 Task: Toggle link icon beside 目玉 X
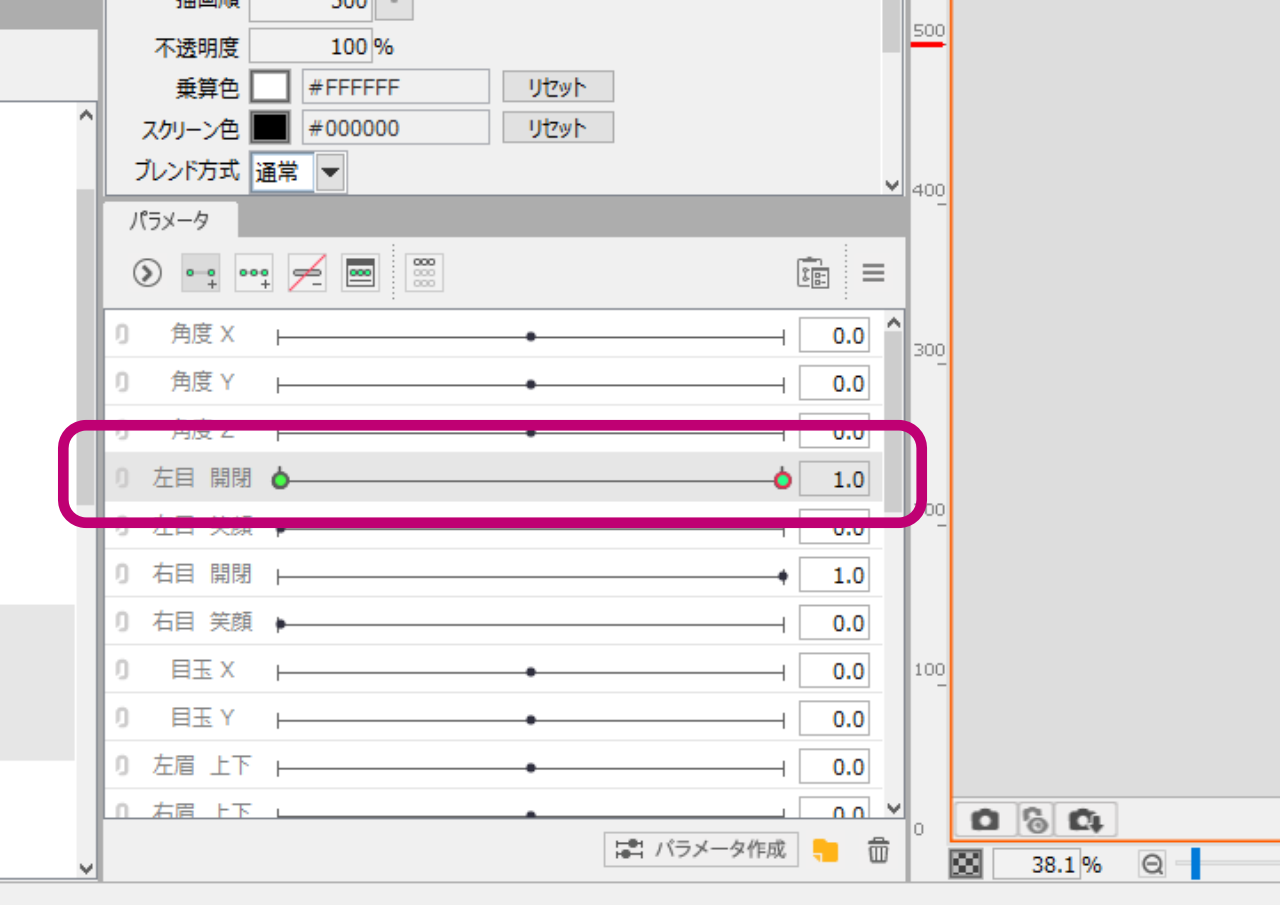122,671
